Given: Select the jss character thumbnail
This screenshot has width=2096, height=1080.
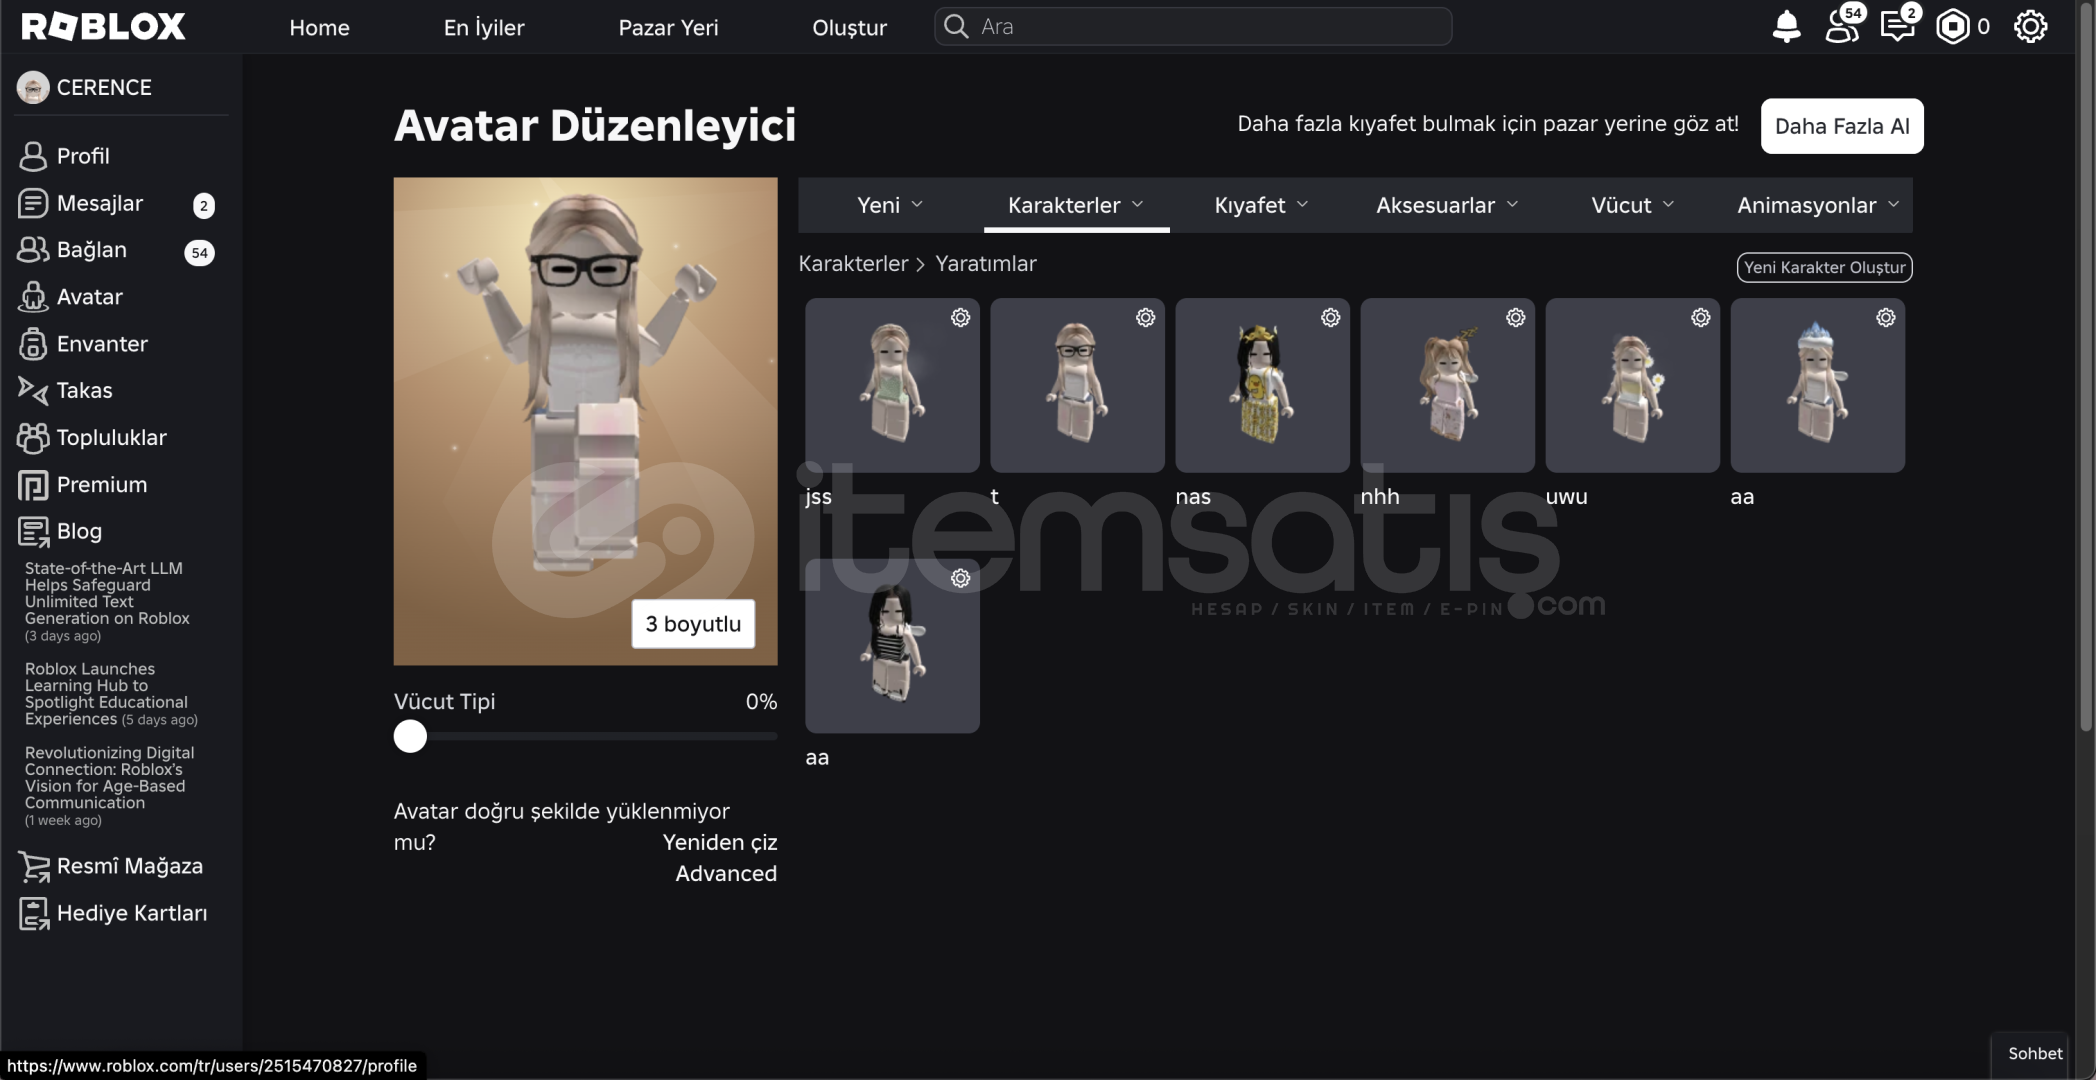Looking at the screenshot, I should tap(892, 386).
